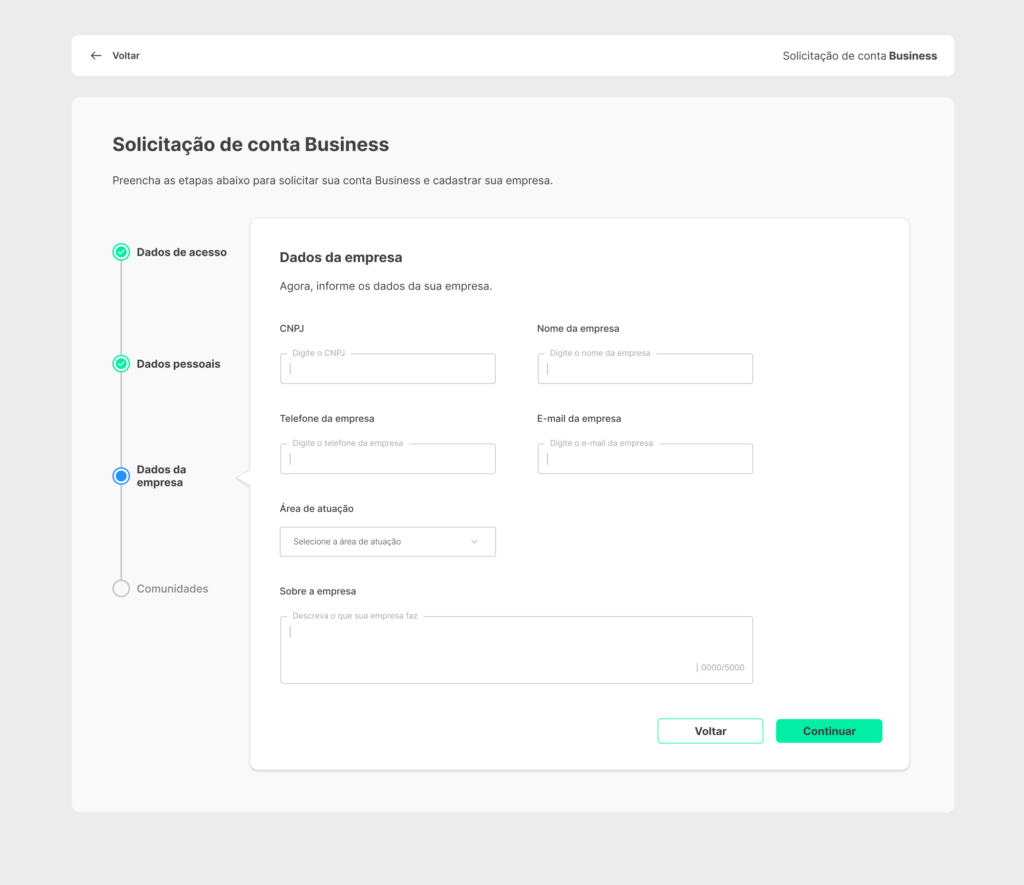This screenshot has height=885, width=1024.
Task: Focus the CNPJ input field
Action: [387, 368]
